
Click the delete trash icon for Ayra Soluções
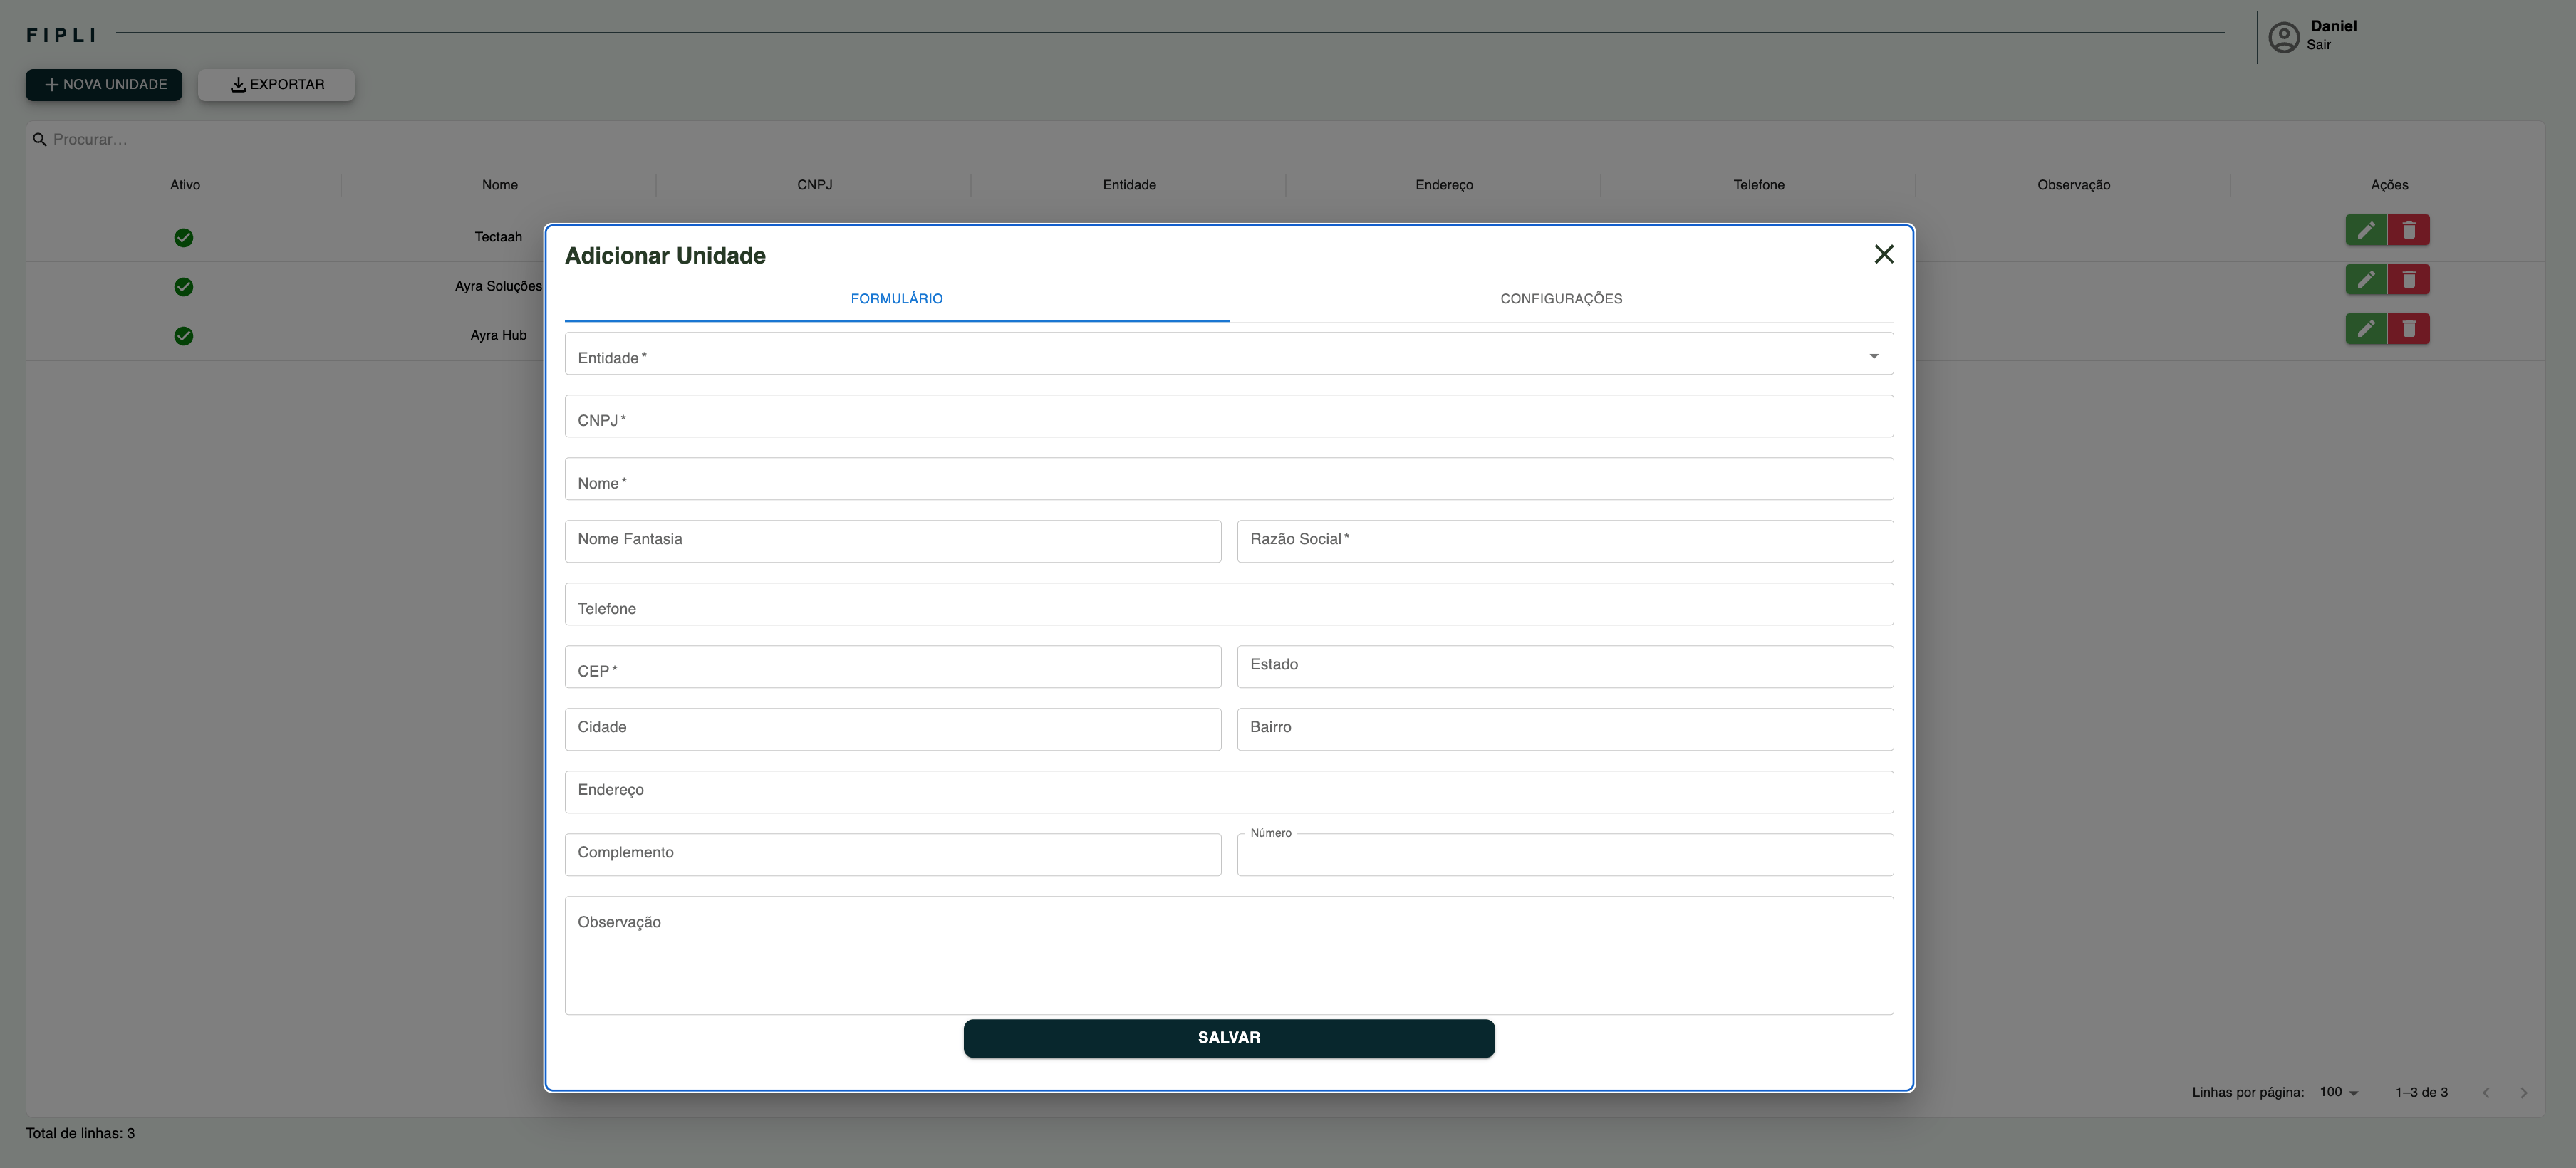click(2409, 280)
